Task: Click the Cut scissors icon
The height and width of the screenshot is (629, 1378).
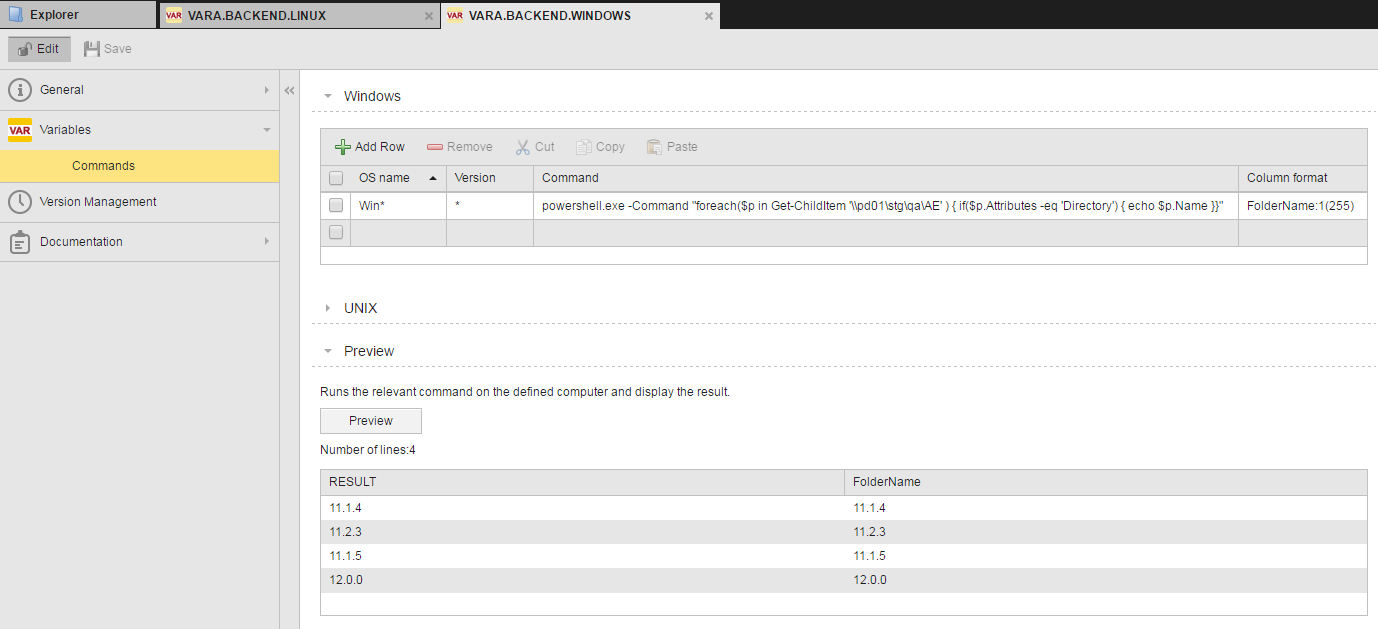Action: click(523, 147)
